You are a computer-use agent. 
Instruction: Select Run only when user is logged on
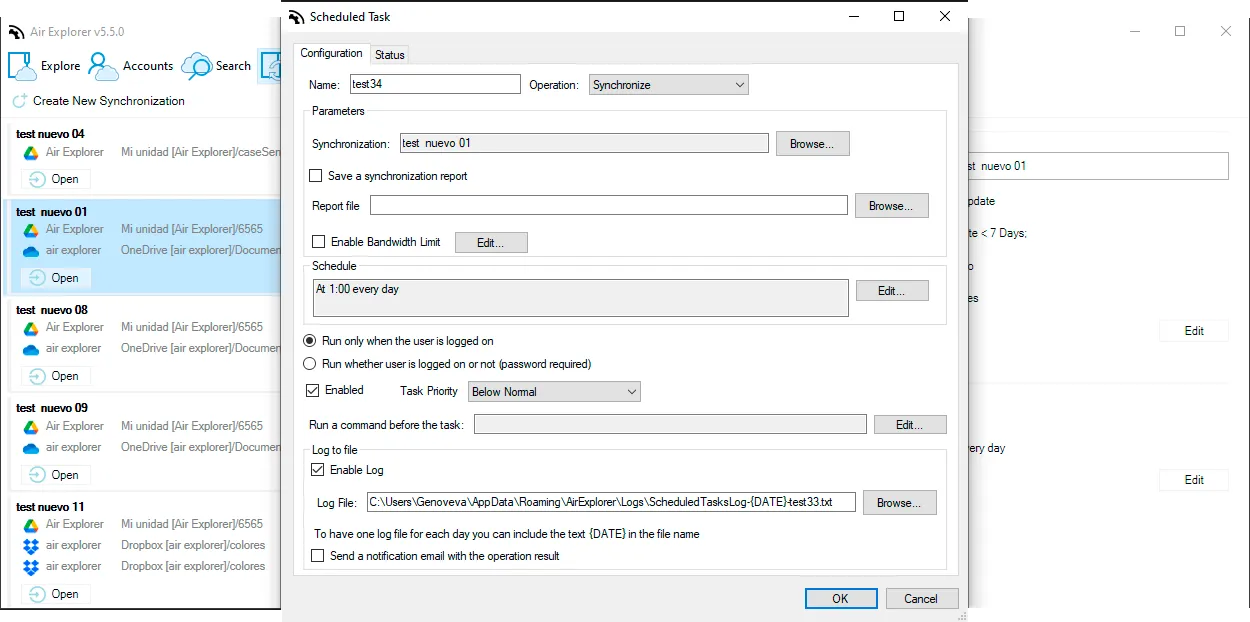(x=310, y=341)
